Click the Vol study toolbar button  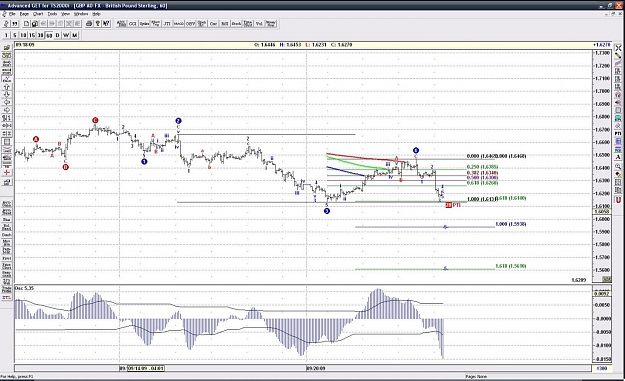point(259,24)
